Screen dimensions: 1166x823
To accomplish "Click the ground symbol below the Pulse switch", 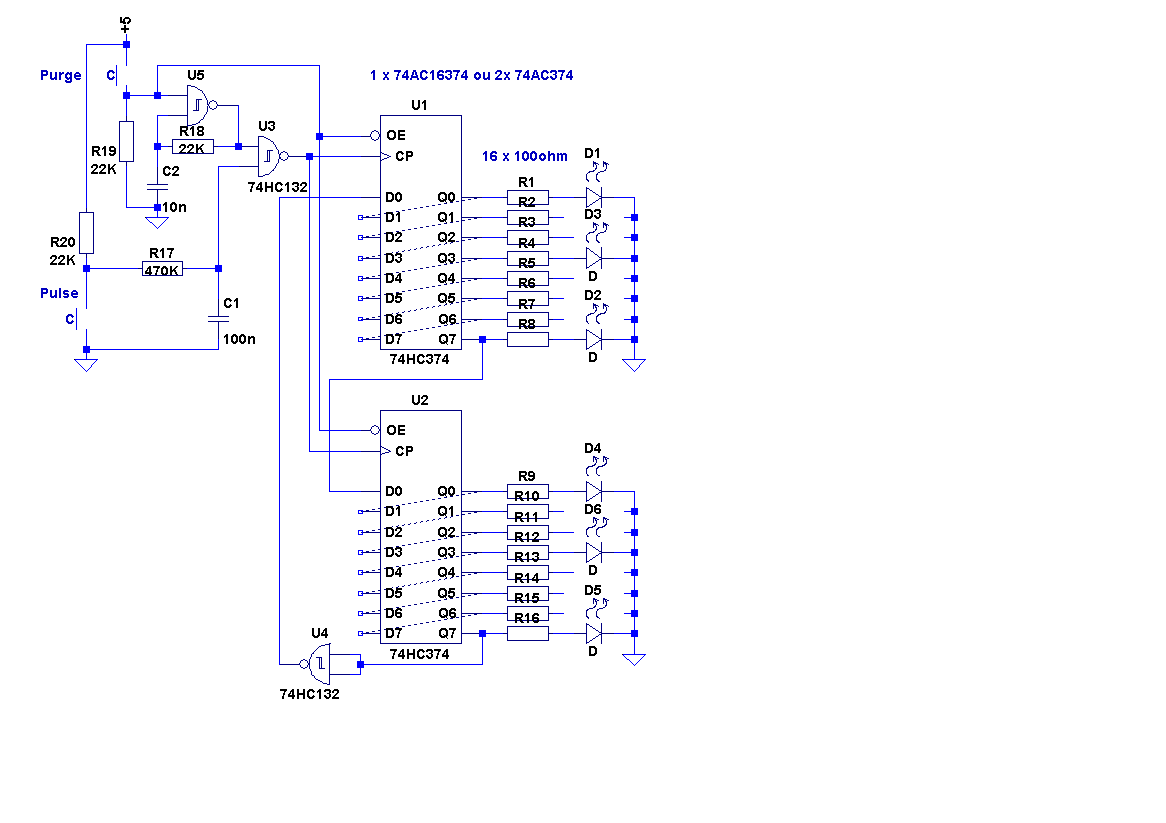I will 86,365.
